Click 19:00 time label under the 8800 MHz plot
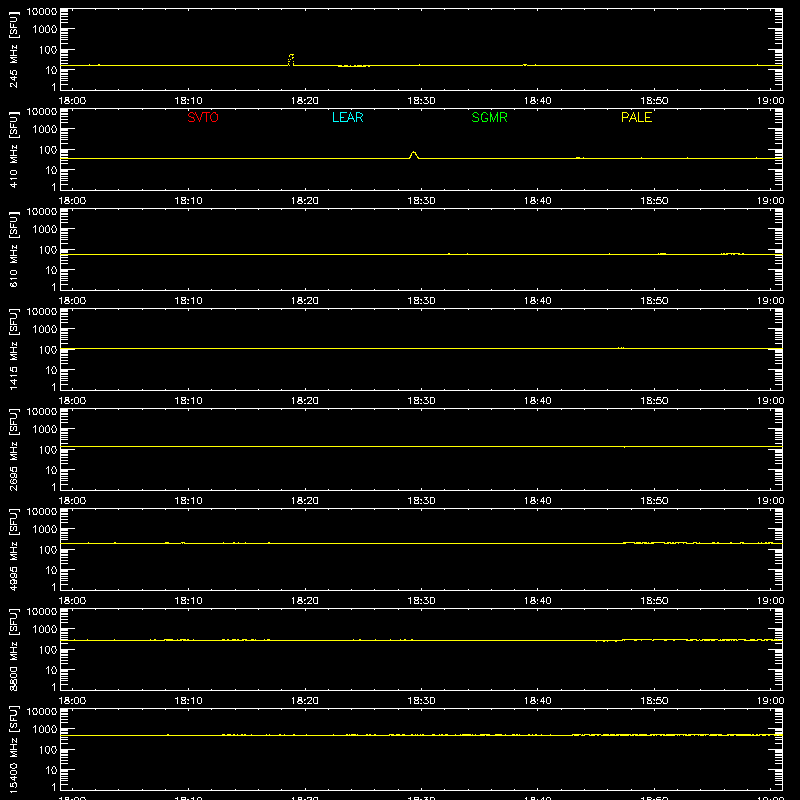This screenshot has height=800, width=800. click(x=770, y=701)
